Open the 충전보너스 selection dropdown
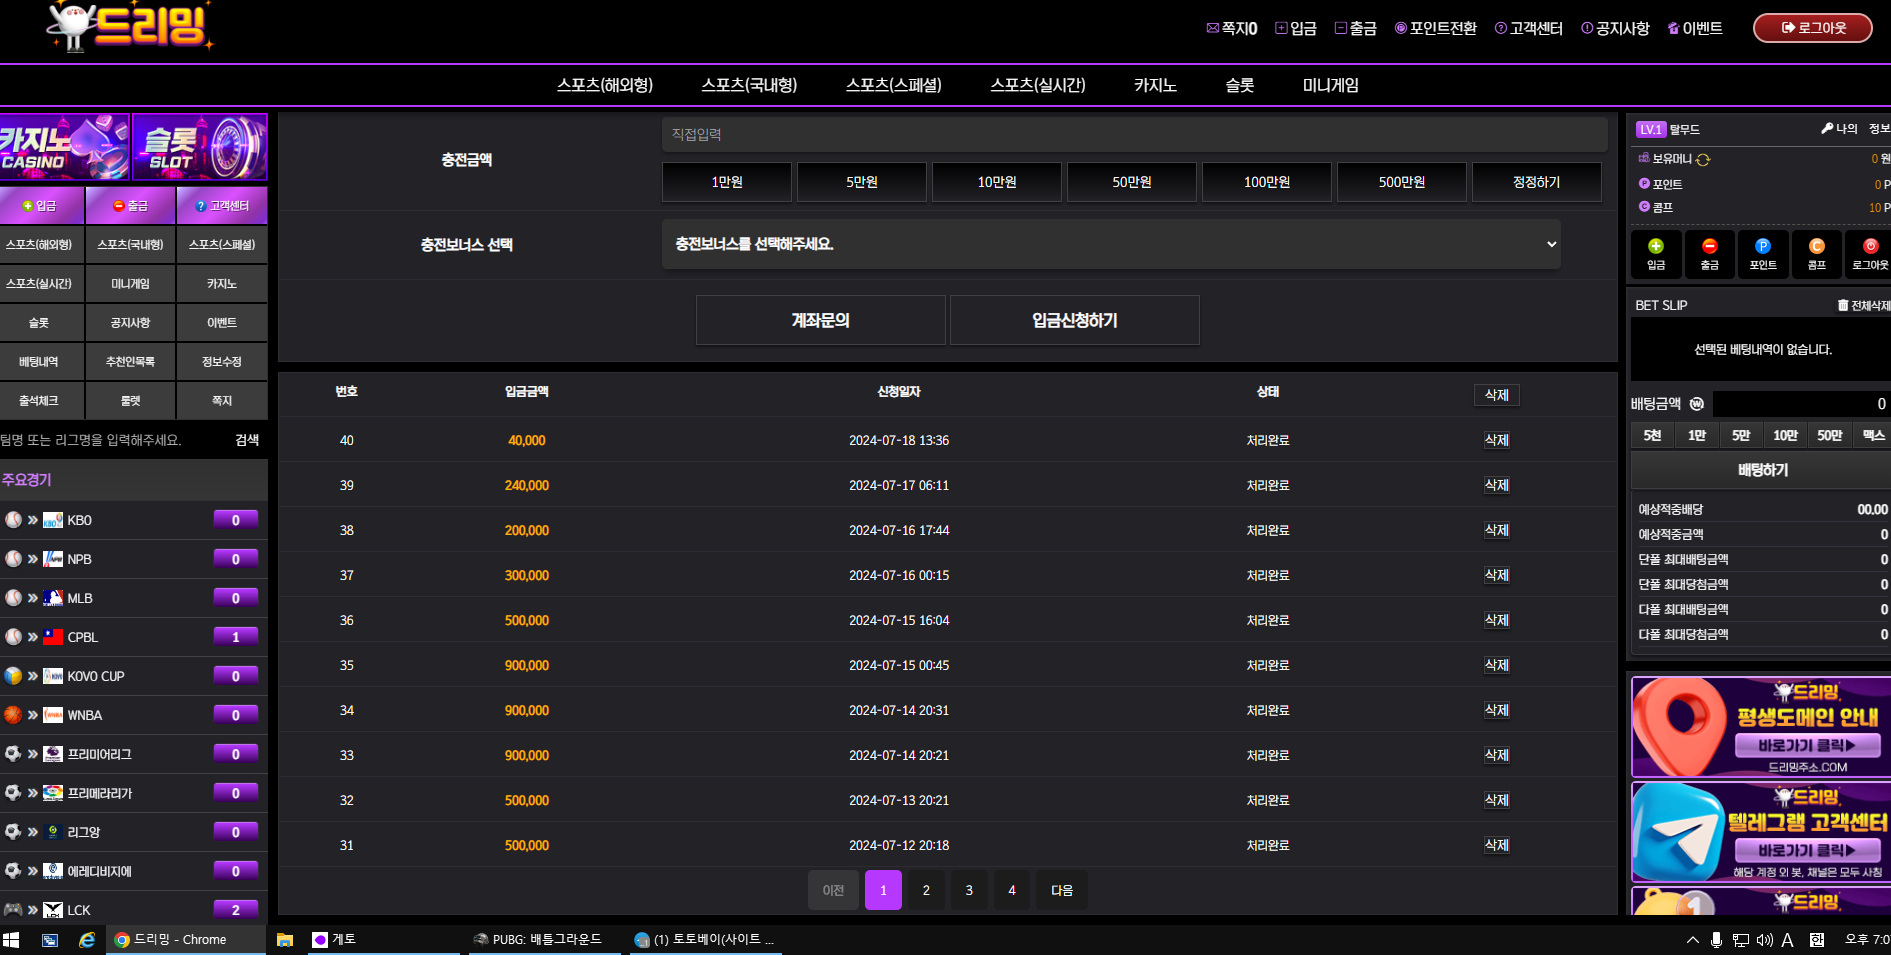Image resolution: width=1891 pixels, height=955 pixels. click(x=1110, y=244)
